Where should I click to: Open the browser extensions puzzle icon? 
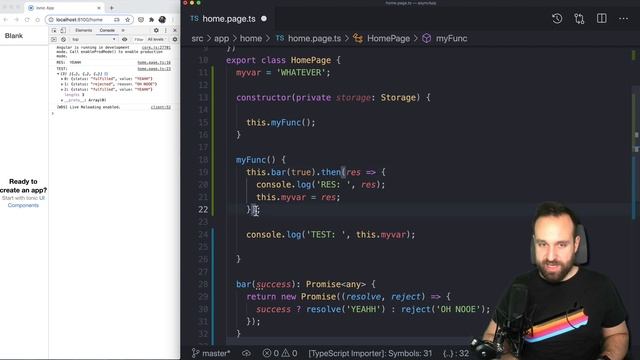pos(151,20)
